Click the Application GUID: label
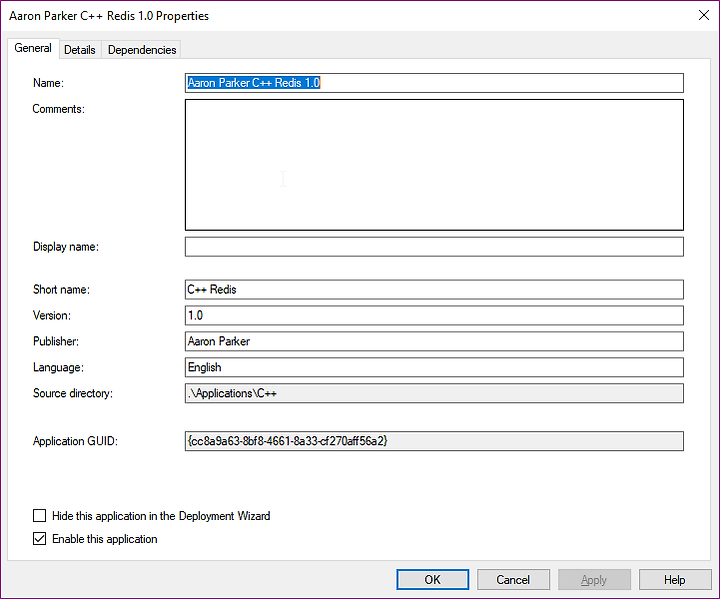Viewport: 720px width, 599px height. (x=75, y=441)
